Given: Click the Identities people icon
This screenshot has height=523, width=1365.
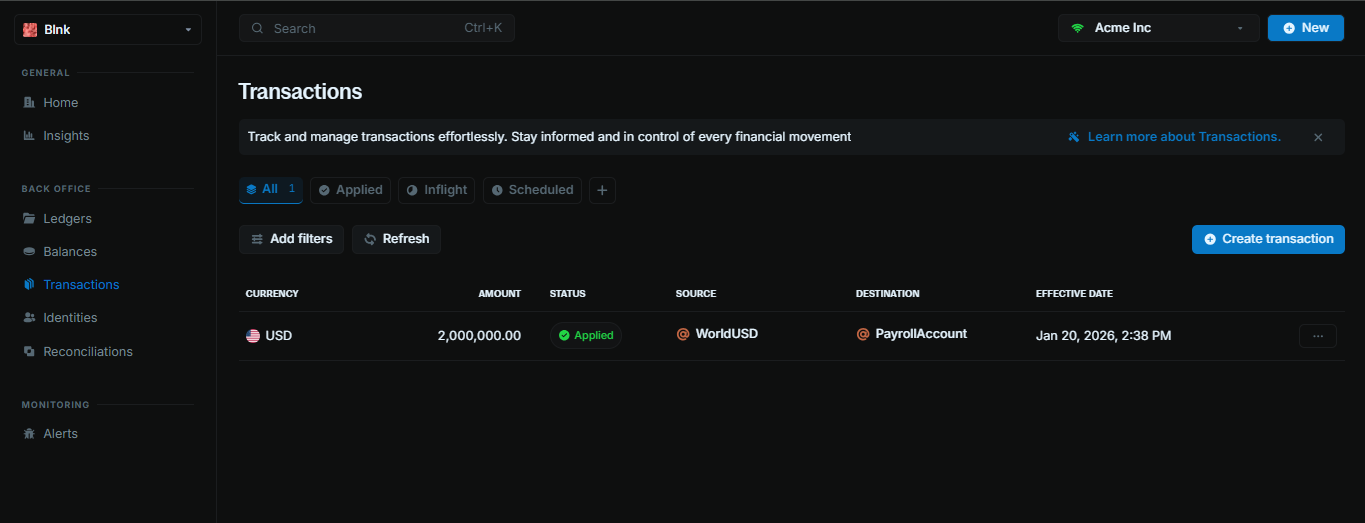Looking at the screenshot, I should 29,317.
